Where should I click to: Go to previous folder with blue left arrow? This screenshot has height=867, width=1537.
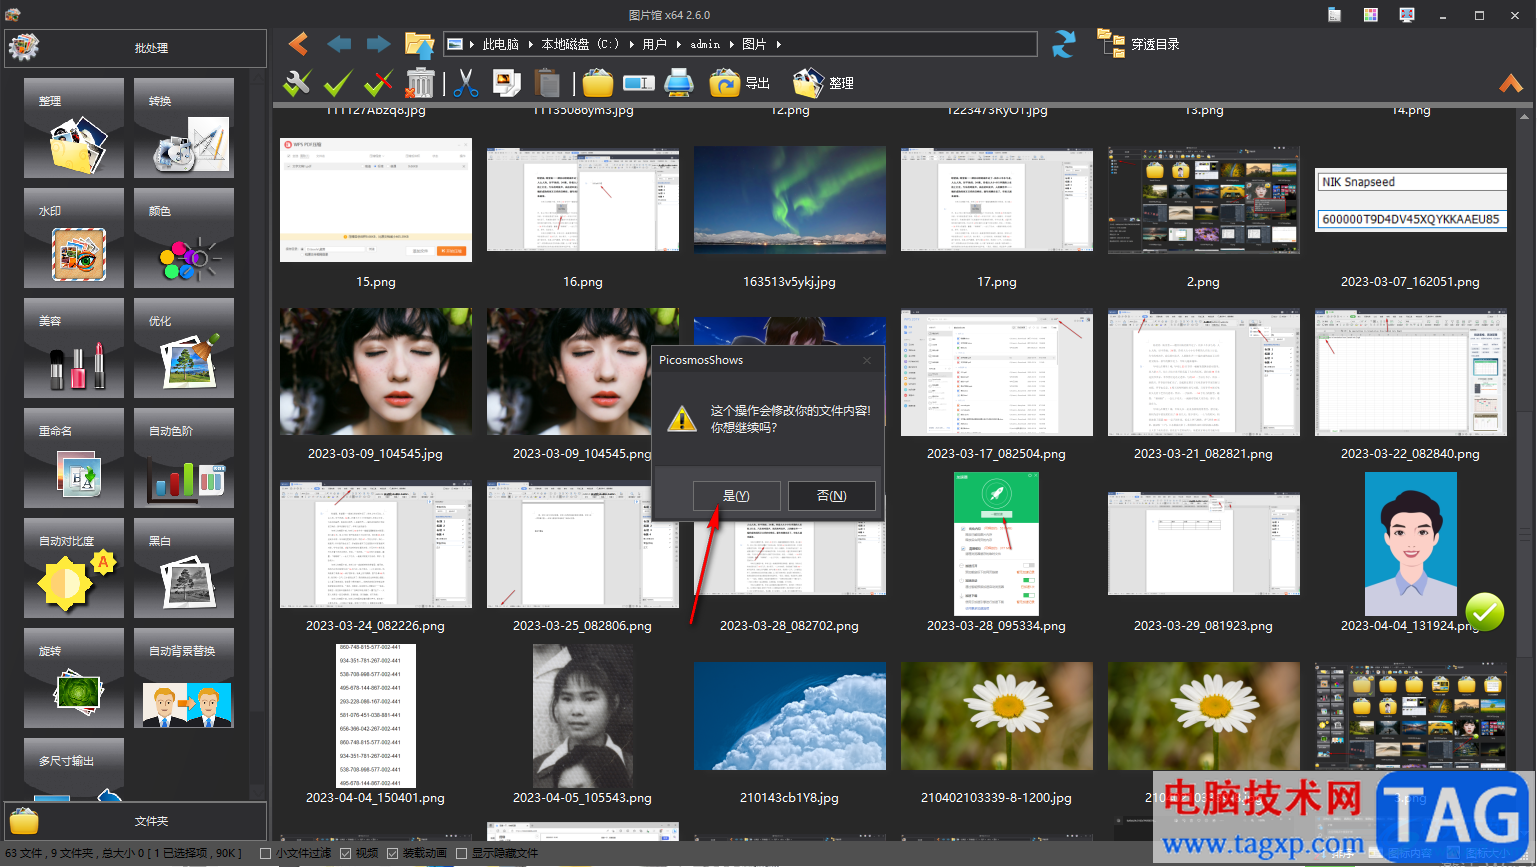pyautogui.click(x=339, y=44)
